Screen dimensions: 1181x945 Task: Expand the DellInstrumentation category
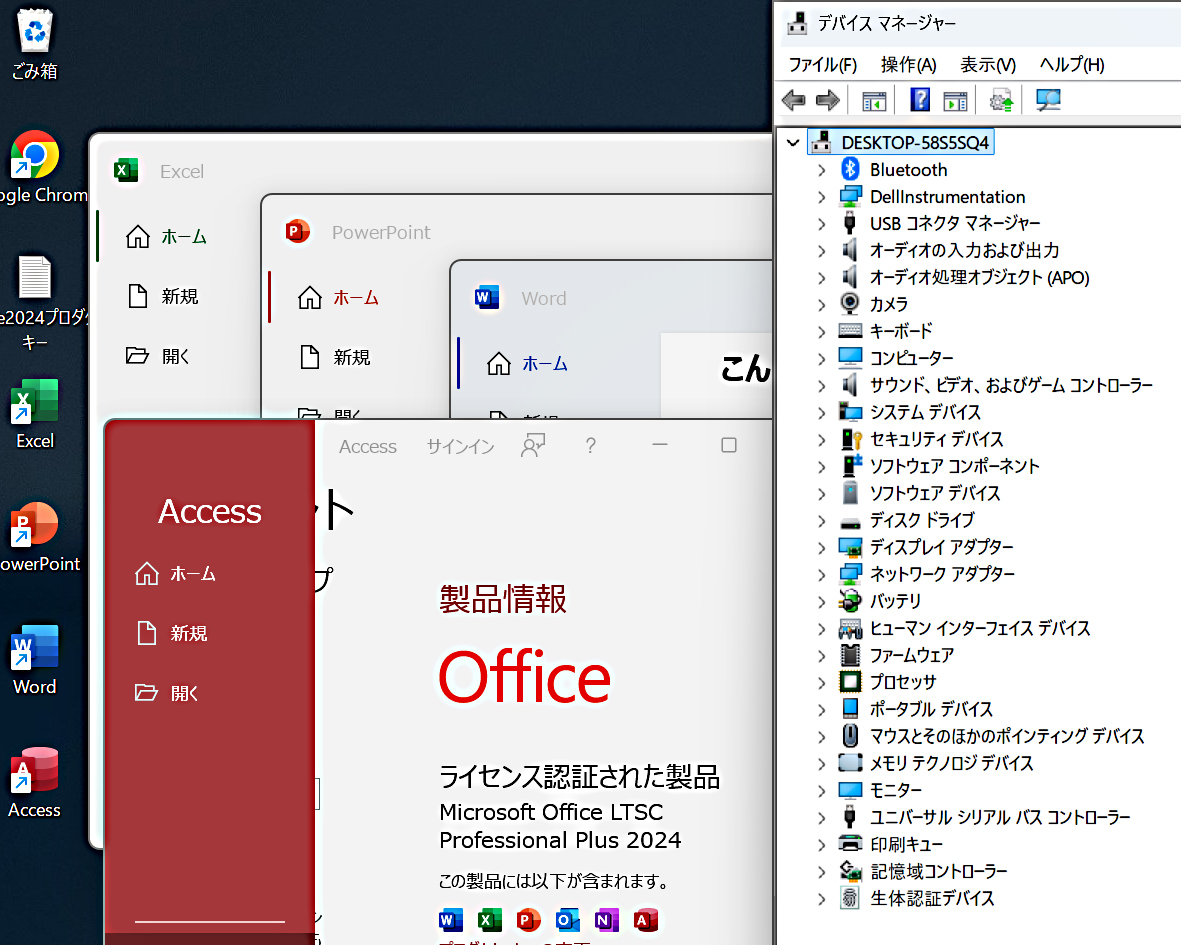[822, 197]
